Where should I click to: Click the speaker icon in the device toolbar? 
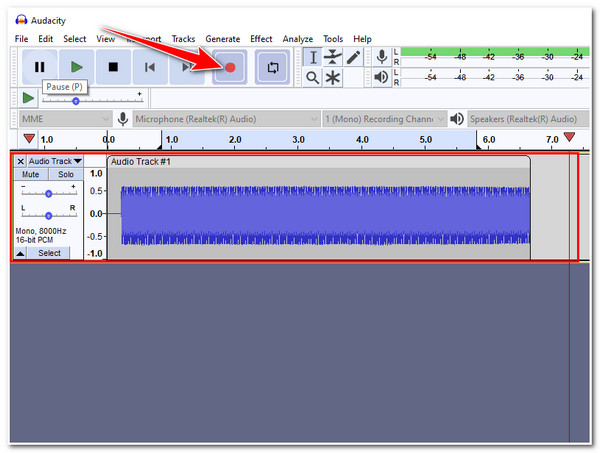pos(457,119)
